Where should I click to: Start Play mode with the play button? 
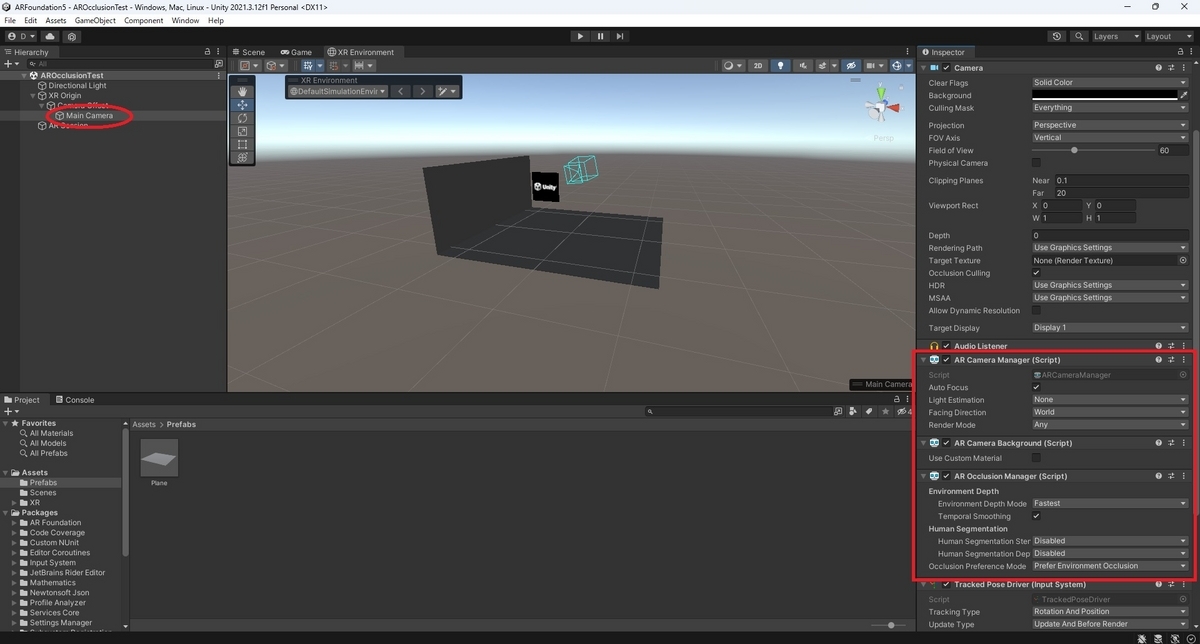click(580, 36)
